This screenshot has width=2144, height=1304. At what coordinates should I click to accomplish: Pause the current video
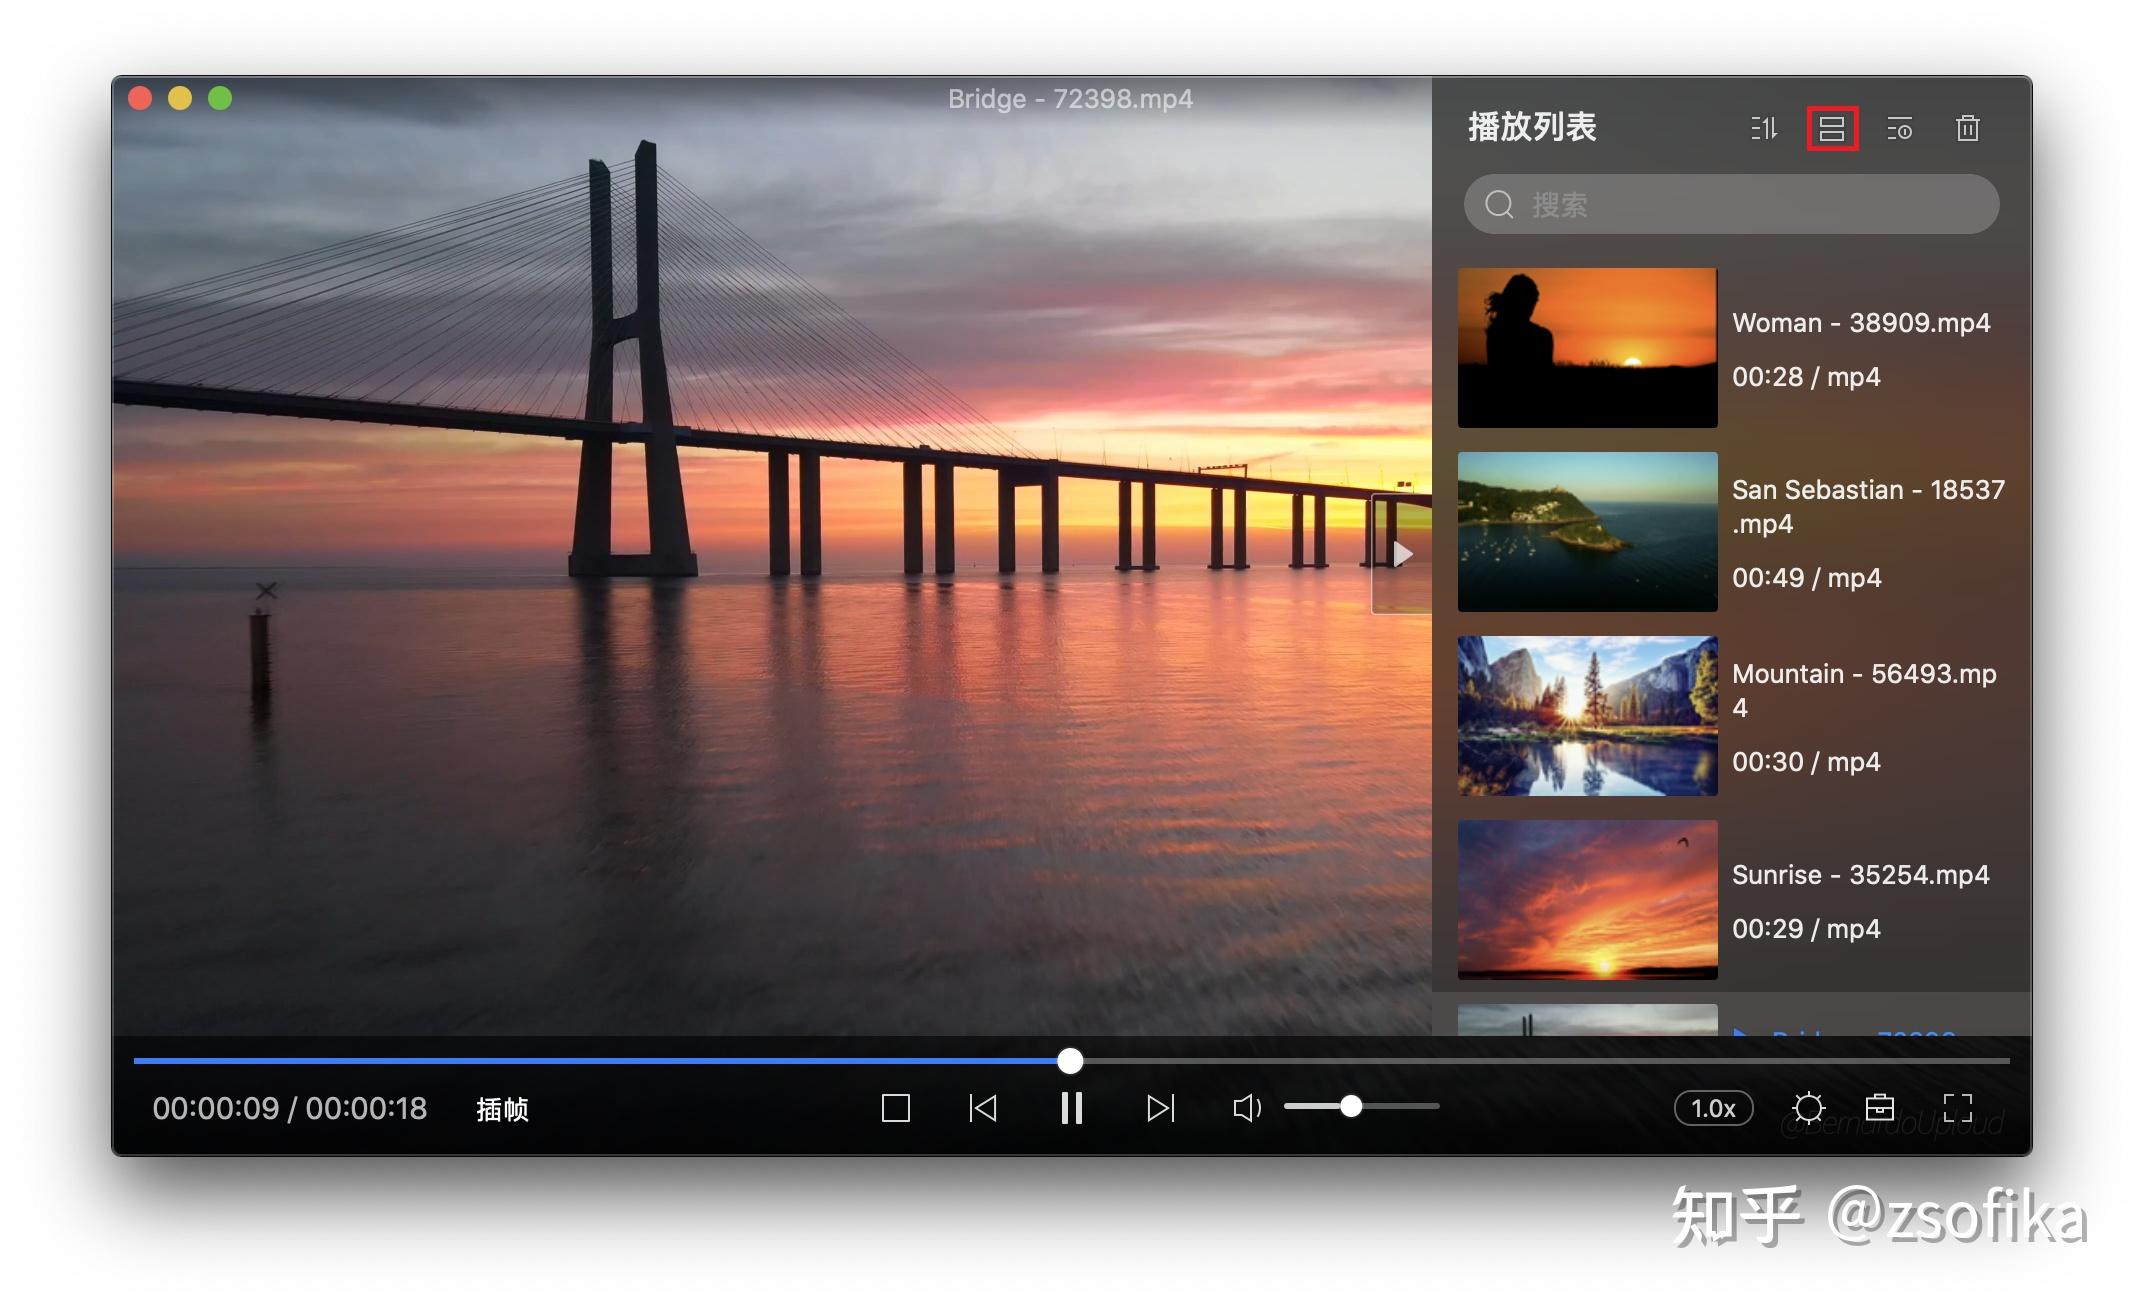pos(1071,1108)
